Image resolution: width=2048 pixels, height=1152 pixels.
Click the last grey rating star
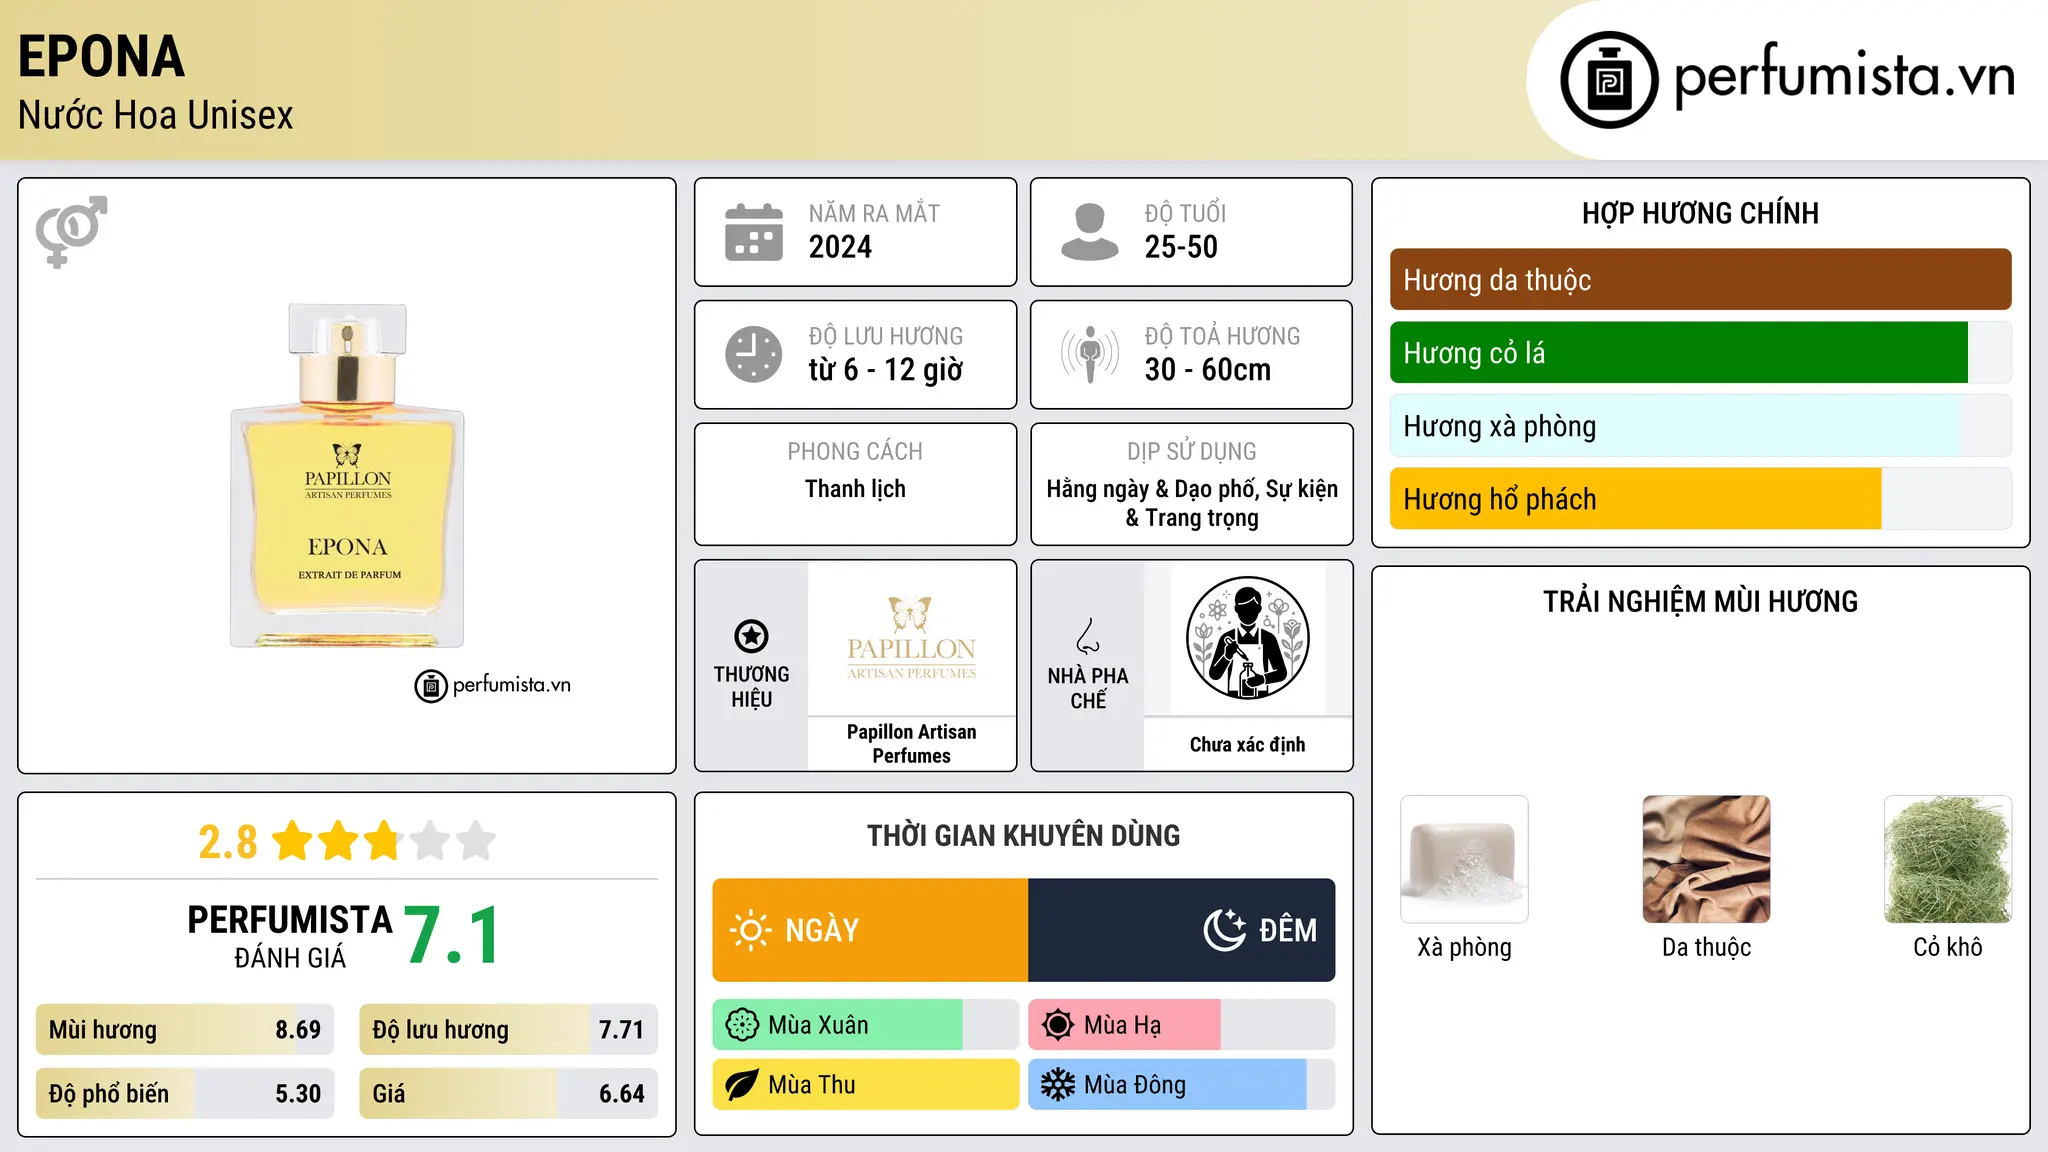(x=476, y=841)
